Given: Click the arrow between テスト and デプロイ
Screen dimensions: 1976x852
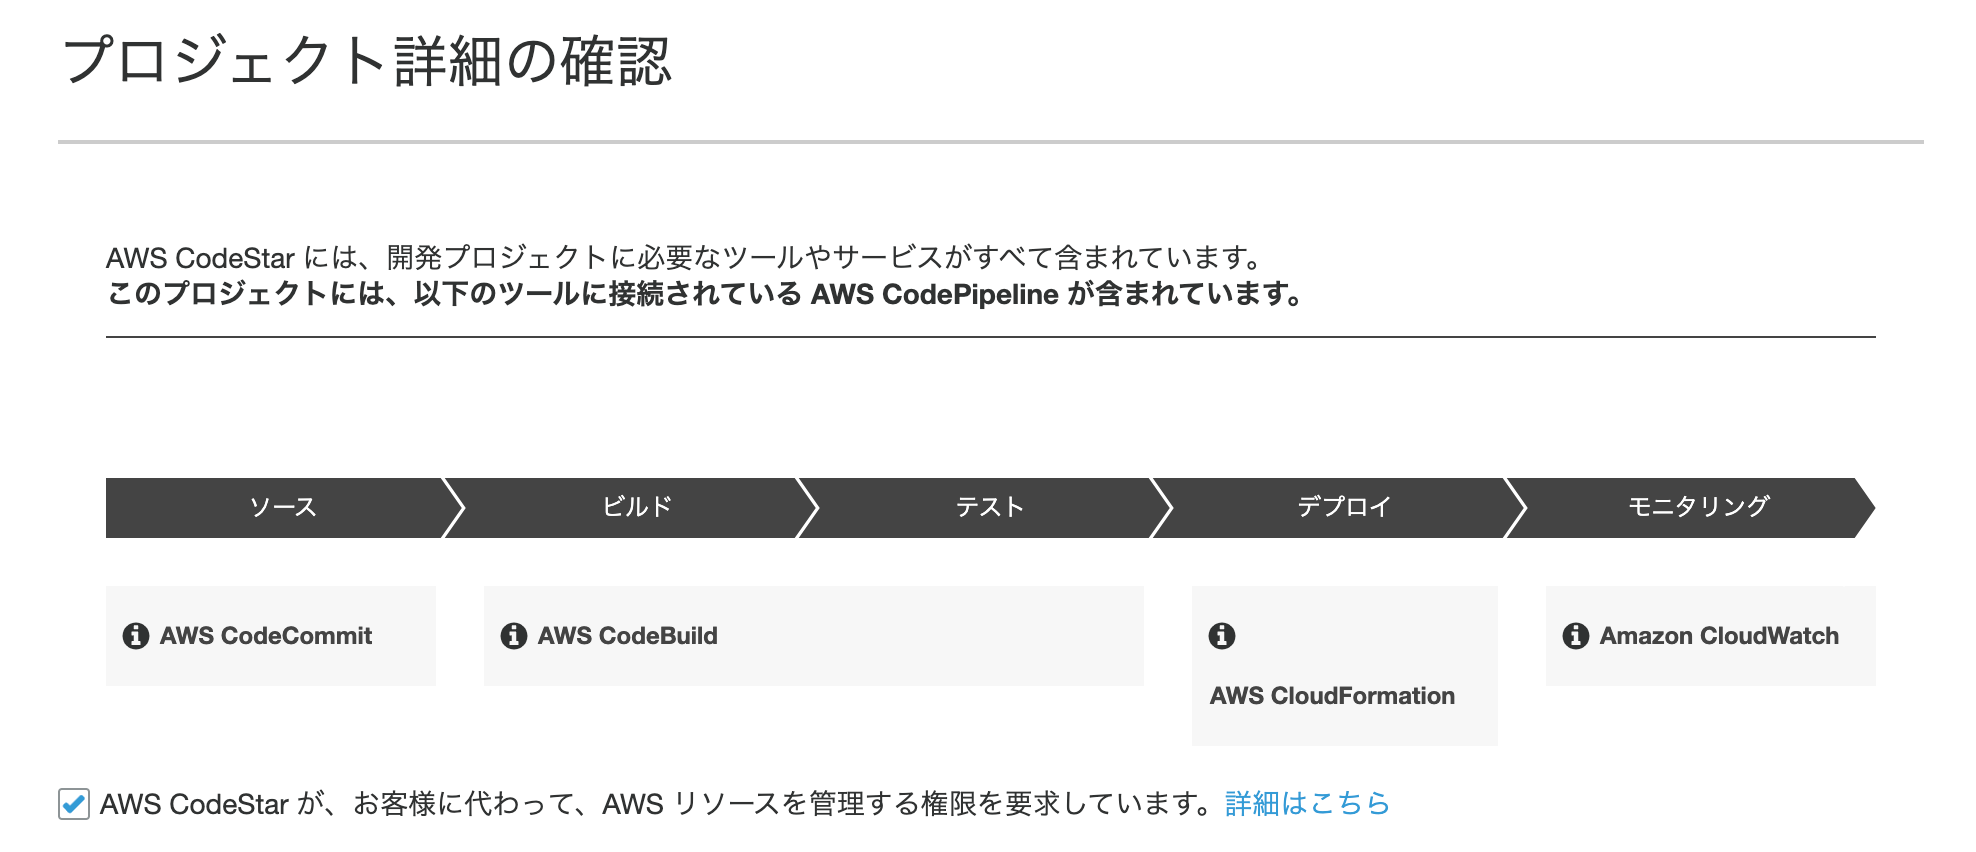Looking at the screenshot, I should pyautogui.click(x=1163, y=507).
